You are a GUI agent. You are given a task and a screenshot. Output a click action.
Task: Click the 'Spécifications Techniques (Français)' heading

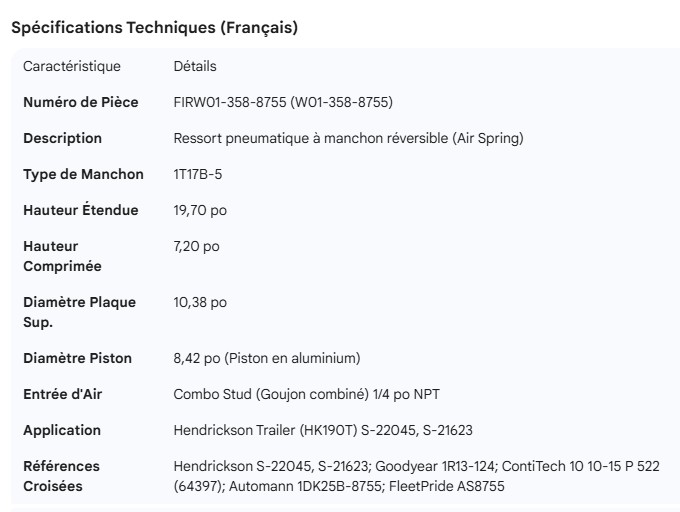point(154,28)
